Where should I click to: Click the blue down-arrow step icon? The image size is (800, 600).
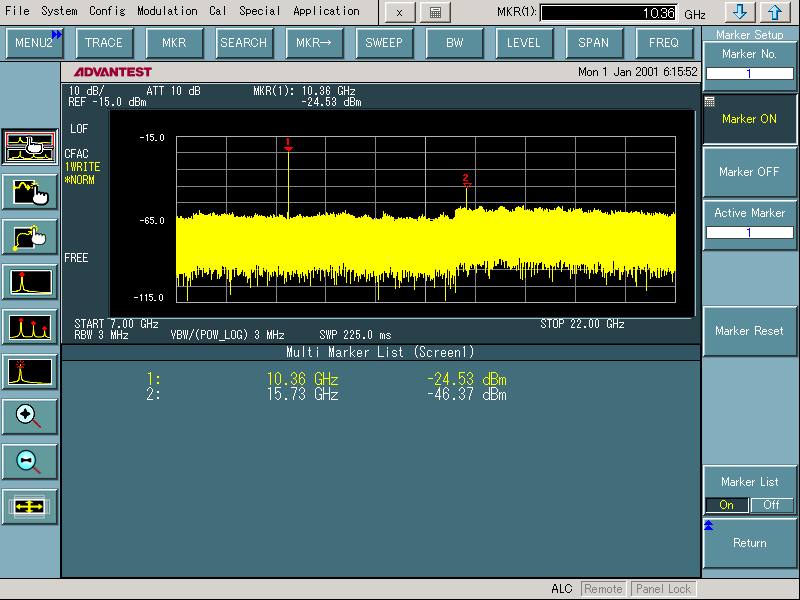tap(738, 12)
